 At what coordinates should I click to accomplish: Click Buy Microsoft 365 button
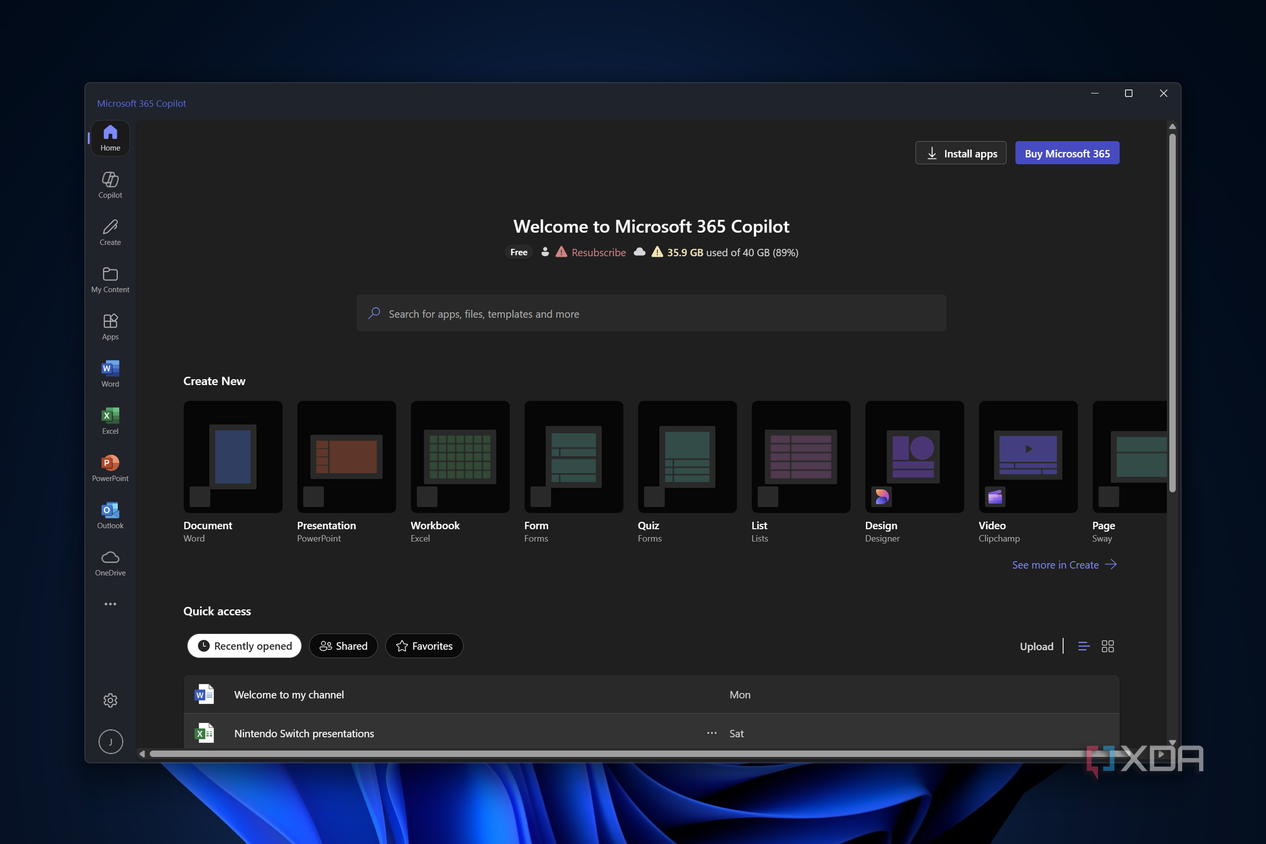coord(1067,153)
